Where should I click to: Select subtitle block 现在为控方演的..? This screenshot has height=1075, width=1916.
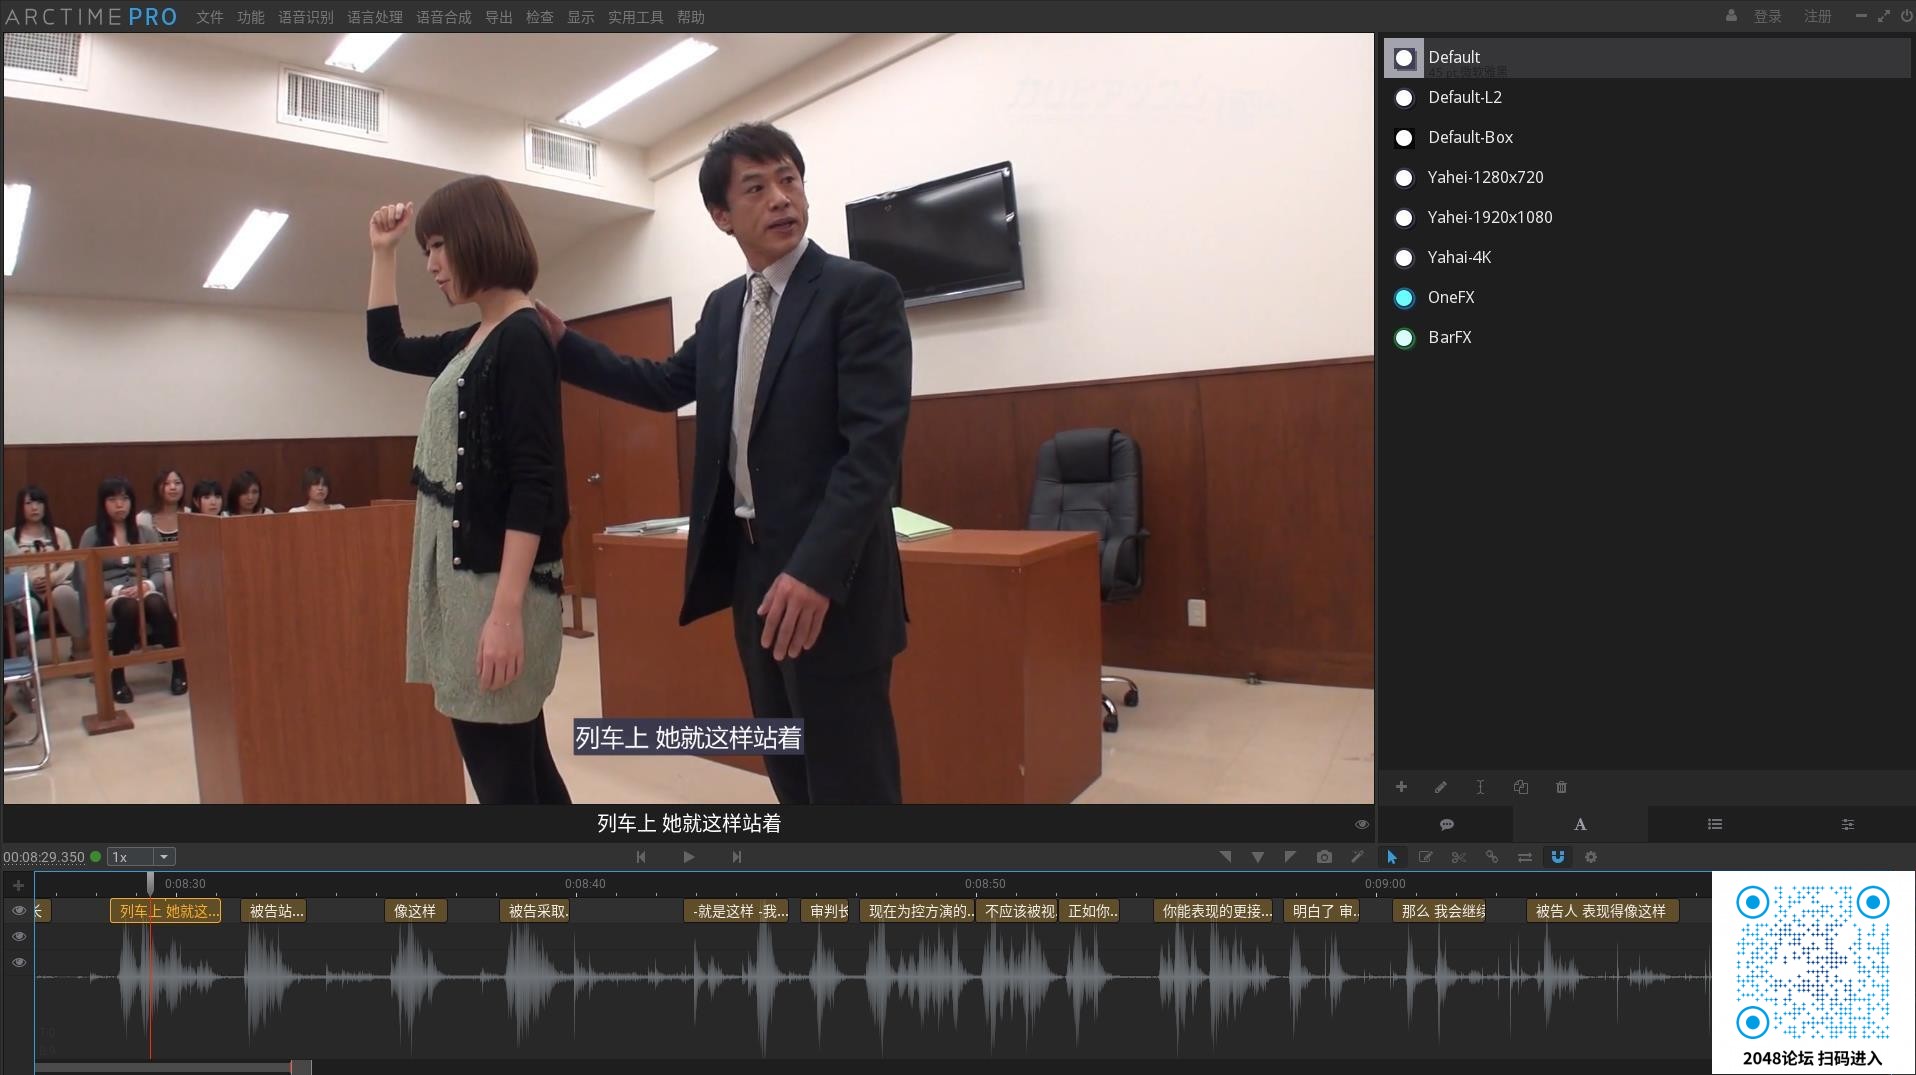917,911
